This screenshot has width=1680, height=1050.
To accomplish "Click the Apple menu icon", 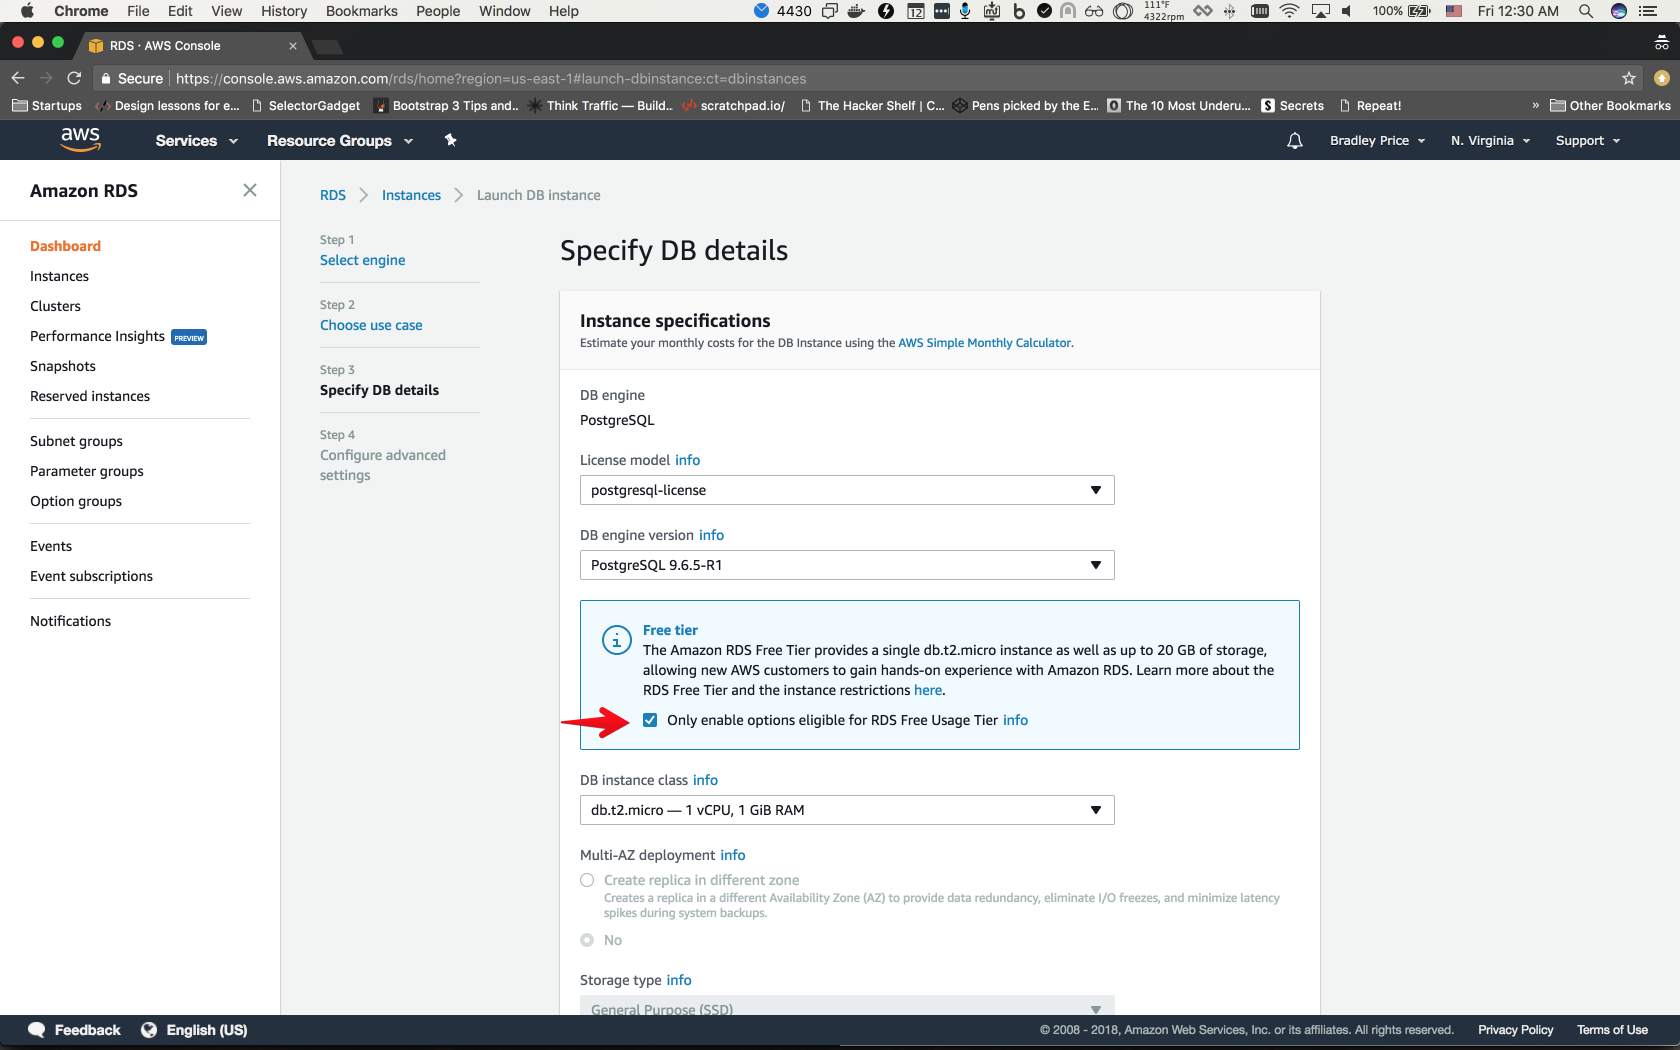I will (x=27, y=11).
